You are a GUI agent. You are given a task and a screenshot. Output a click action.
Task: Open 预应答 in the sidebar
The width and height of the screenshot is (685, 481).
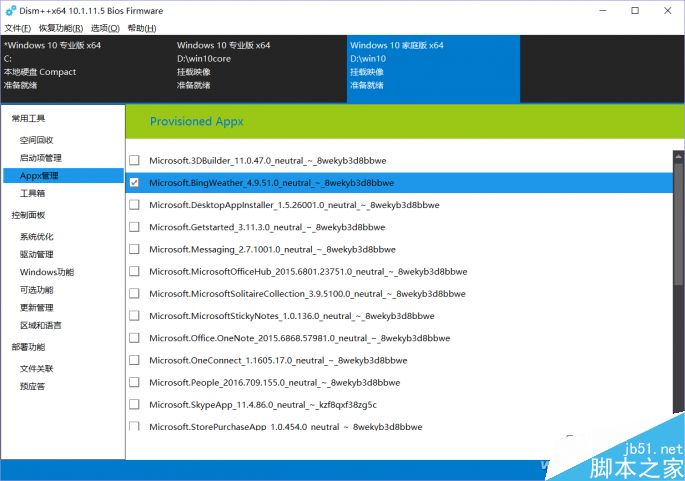pyautogui.click(x=32, y=386)
